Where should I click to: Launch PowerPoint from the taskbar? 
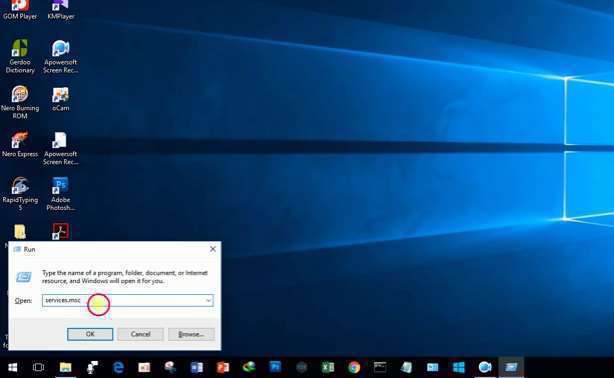(223, 367)
